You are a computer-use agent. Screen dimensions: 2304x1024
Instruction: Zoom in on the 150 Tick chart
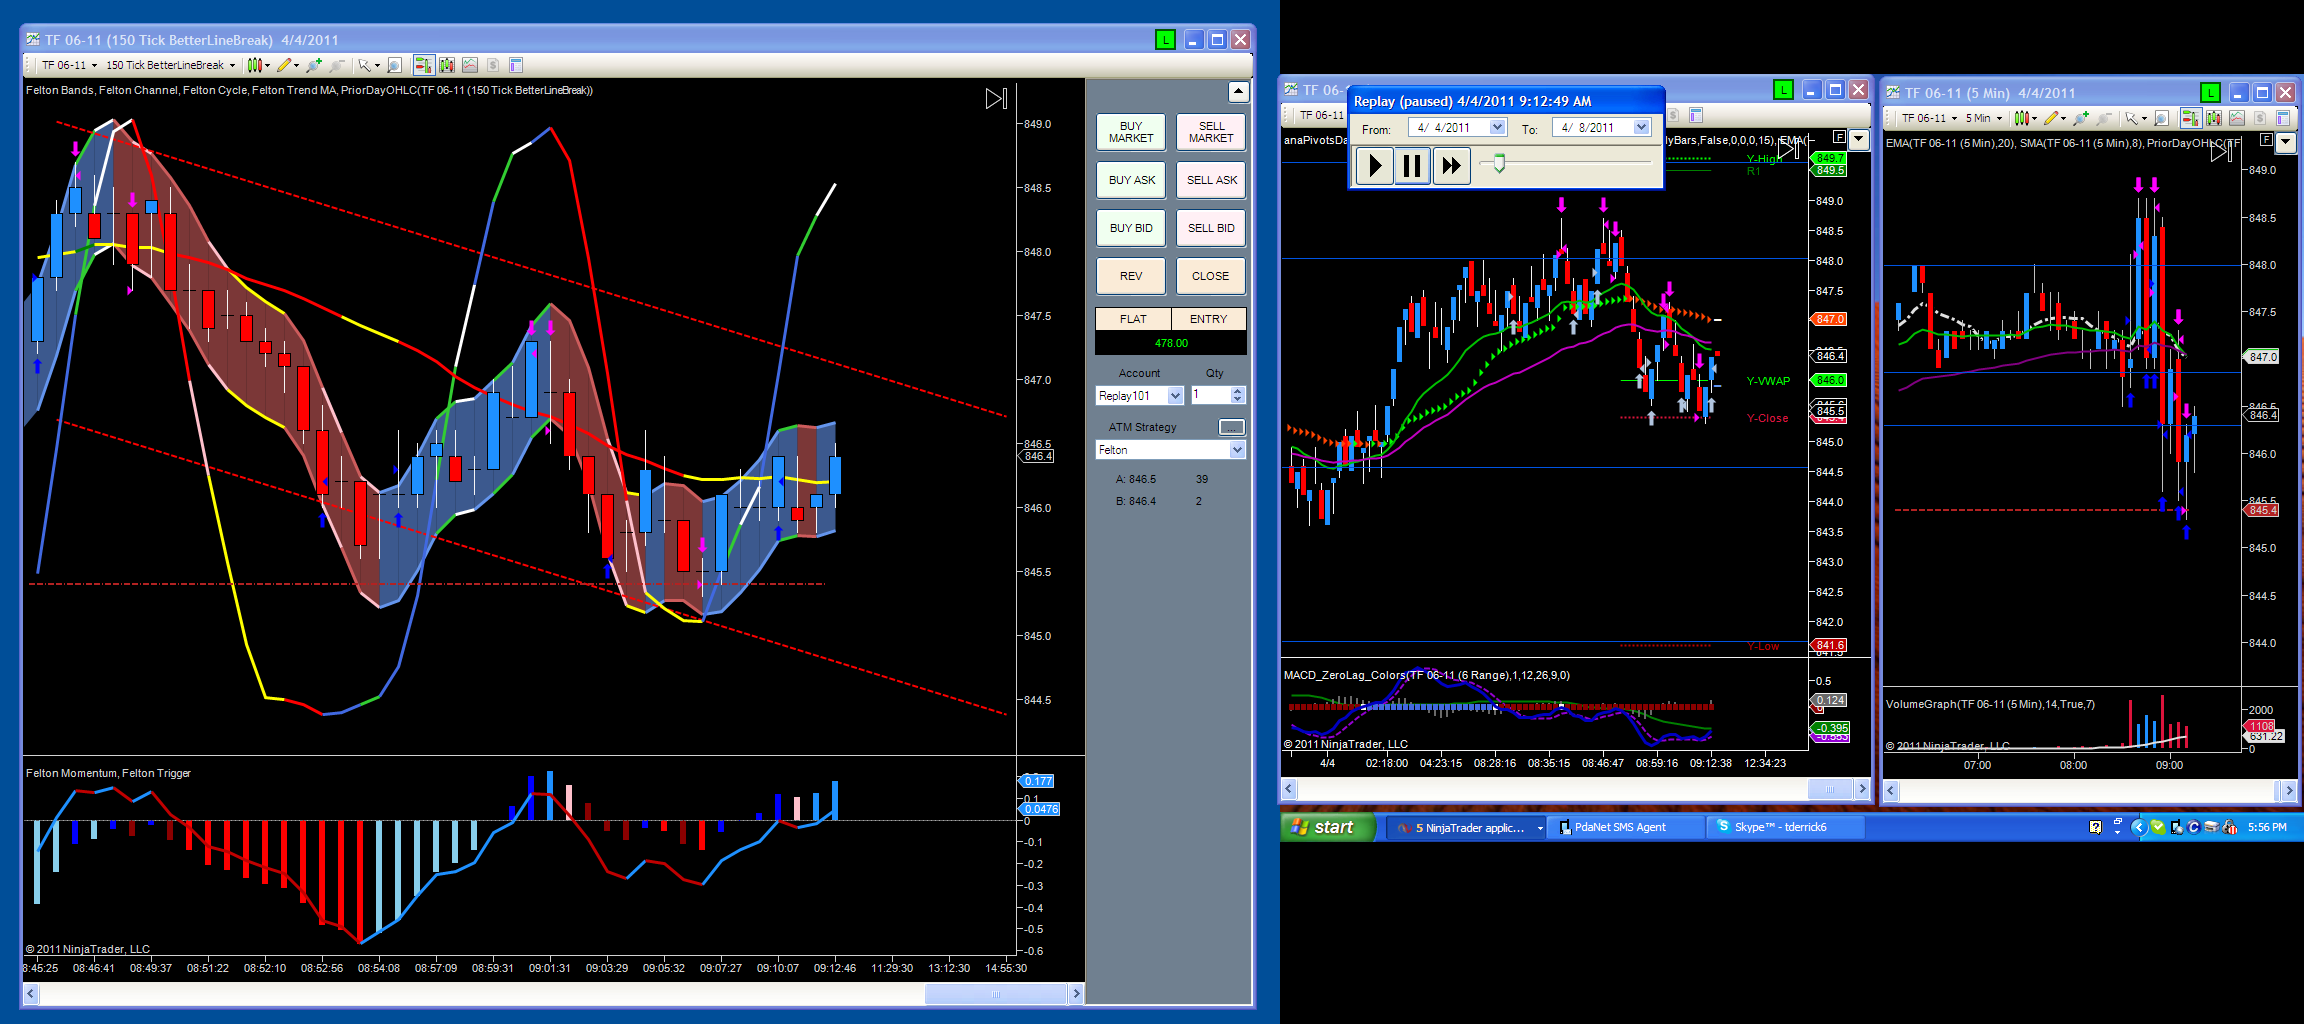(x=314, y=65)
